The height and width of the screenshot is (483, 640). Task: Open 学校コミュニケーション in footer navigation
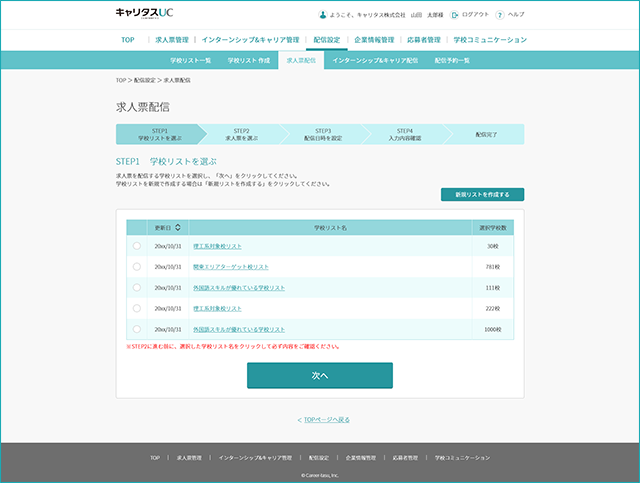pyautogui.click(x=462, y=458)
